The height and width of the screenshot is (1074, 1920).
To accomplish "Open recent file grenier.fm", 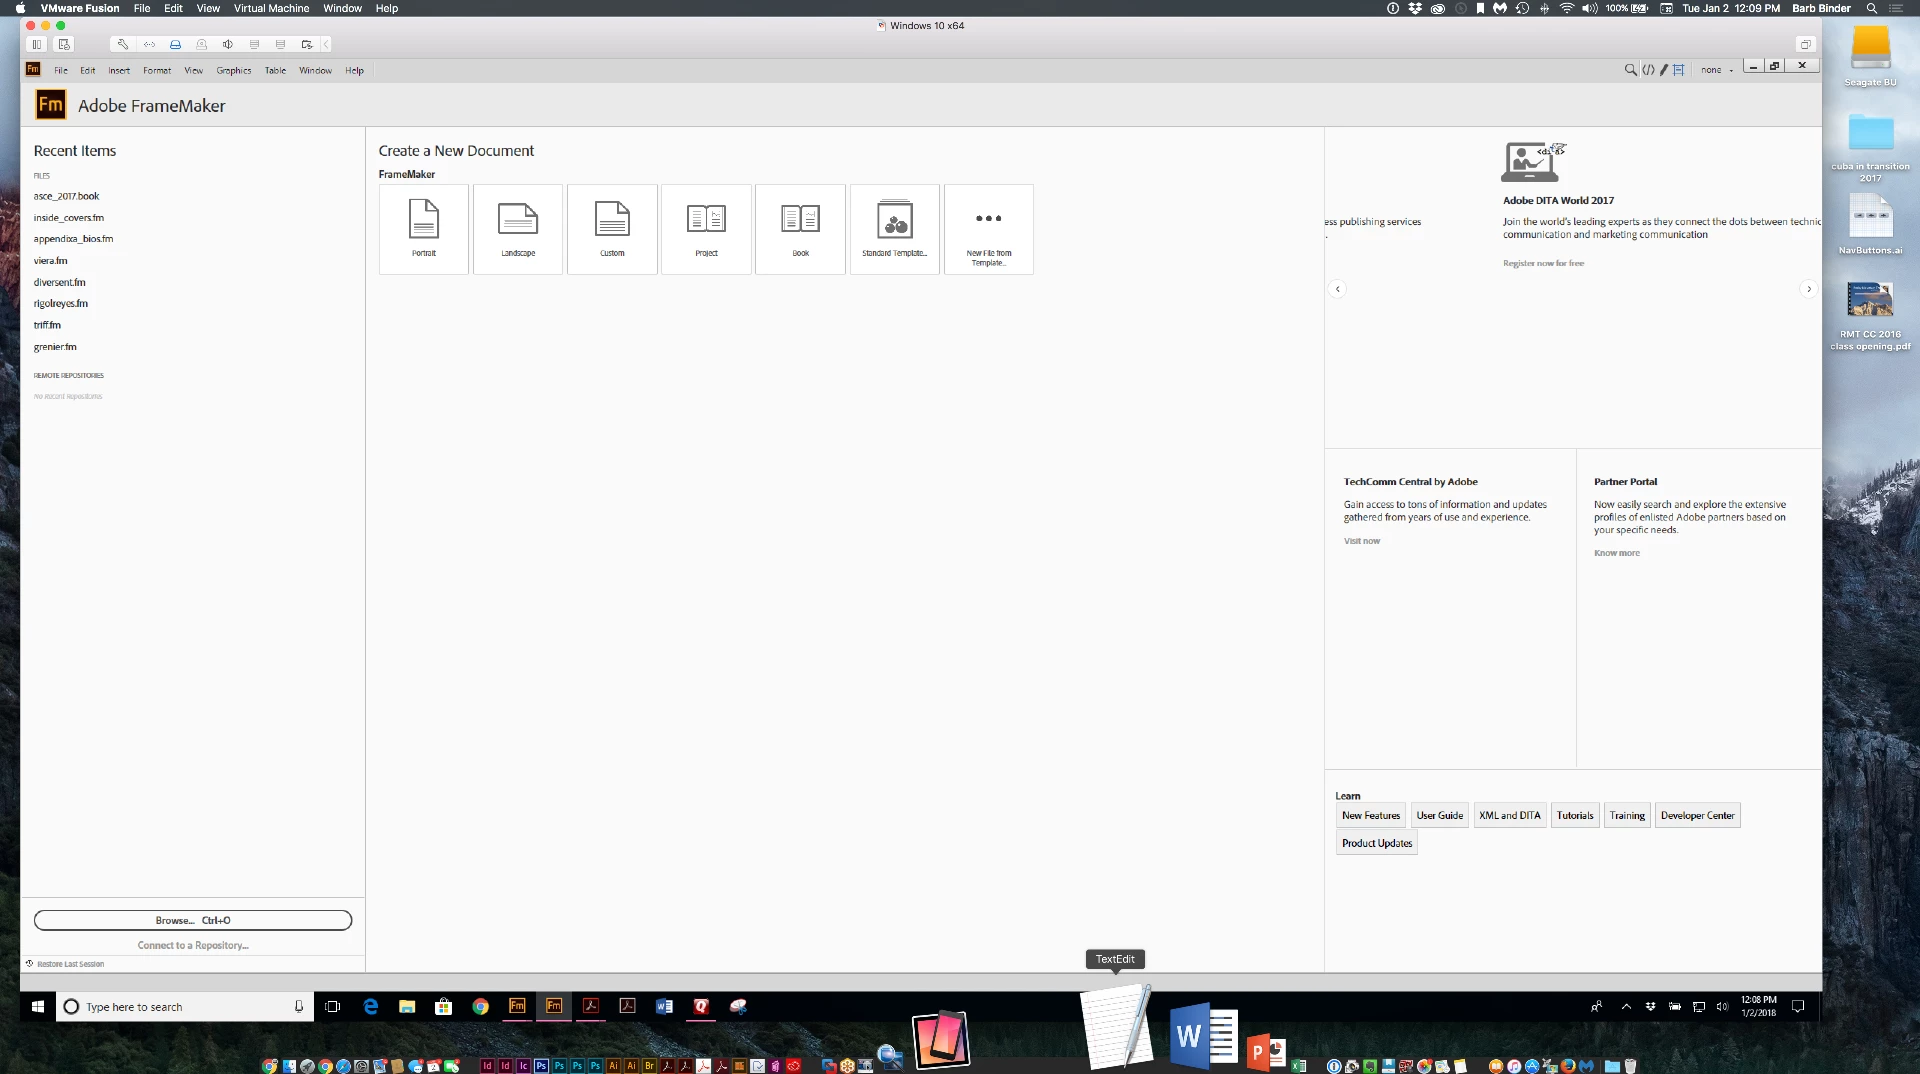I will 55,347.
